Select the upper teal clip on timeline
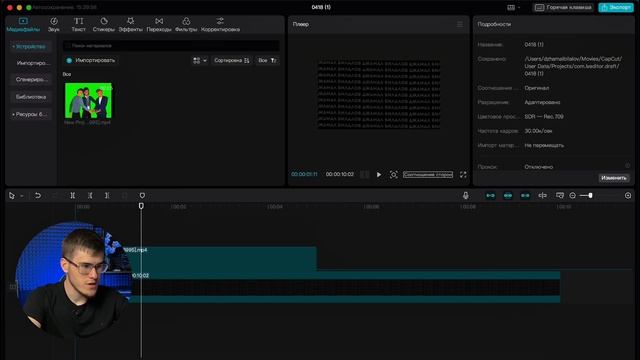This screenshot has width=640, height=360. (x=222, y=258)
